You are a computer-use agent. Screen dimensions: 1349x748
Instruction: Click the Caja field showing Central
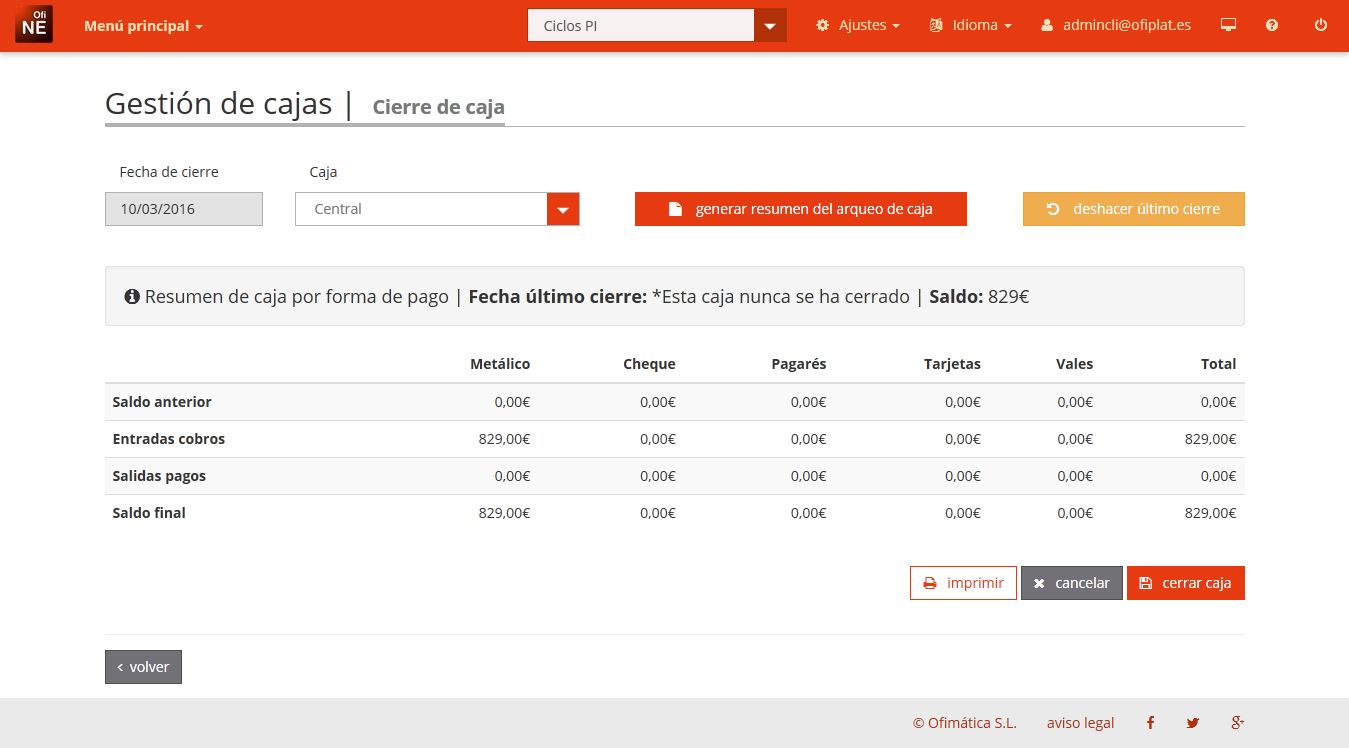click(421, 209)
